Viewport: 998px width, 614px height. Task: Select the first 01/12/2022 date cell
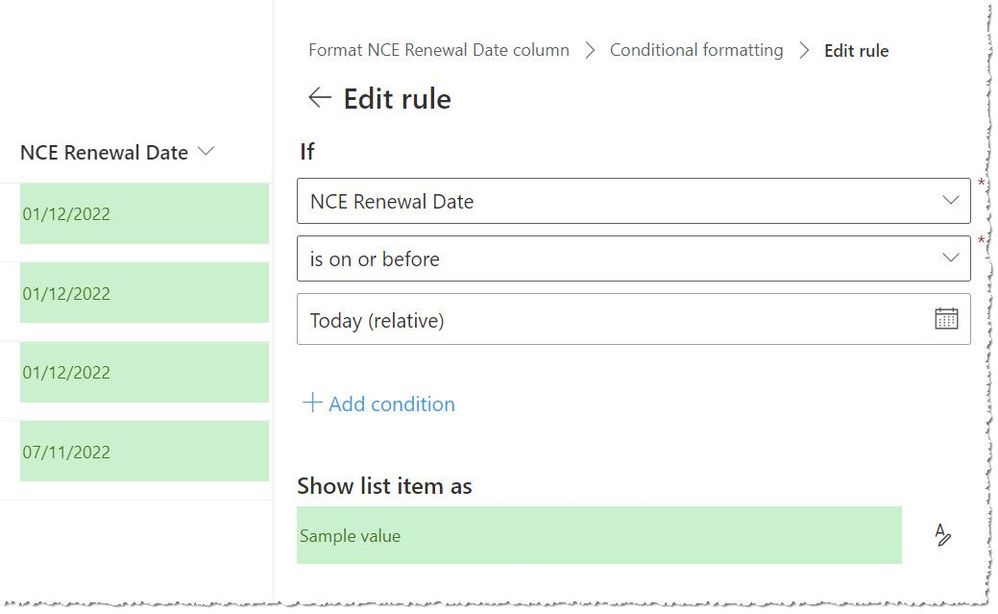click(x=144, y=214)
